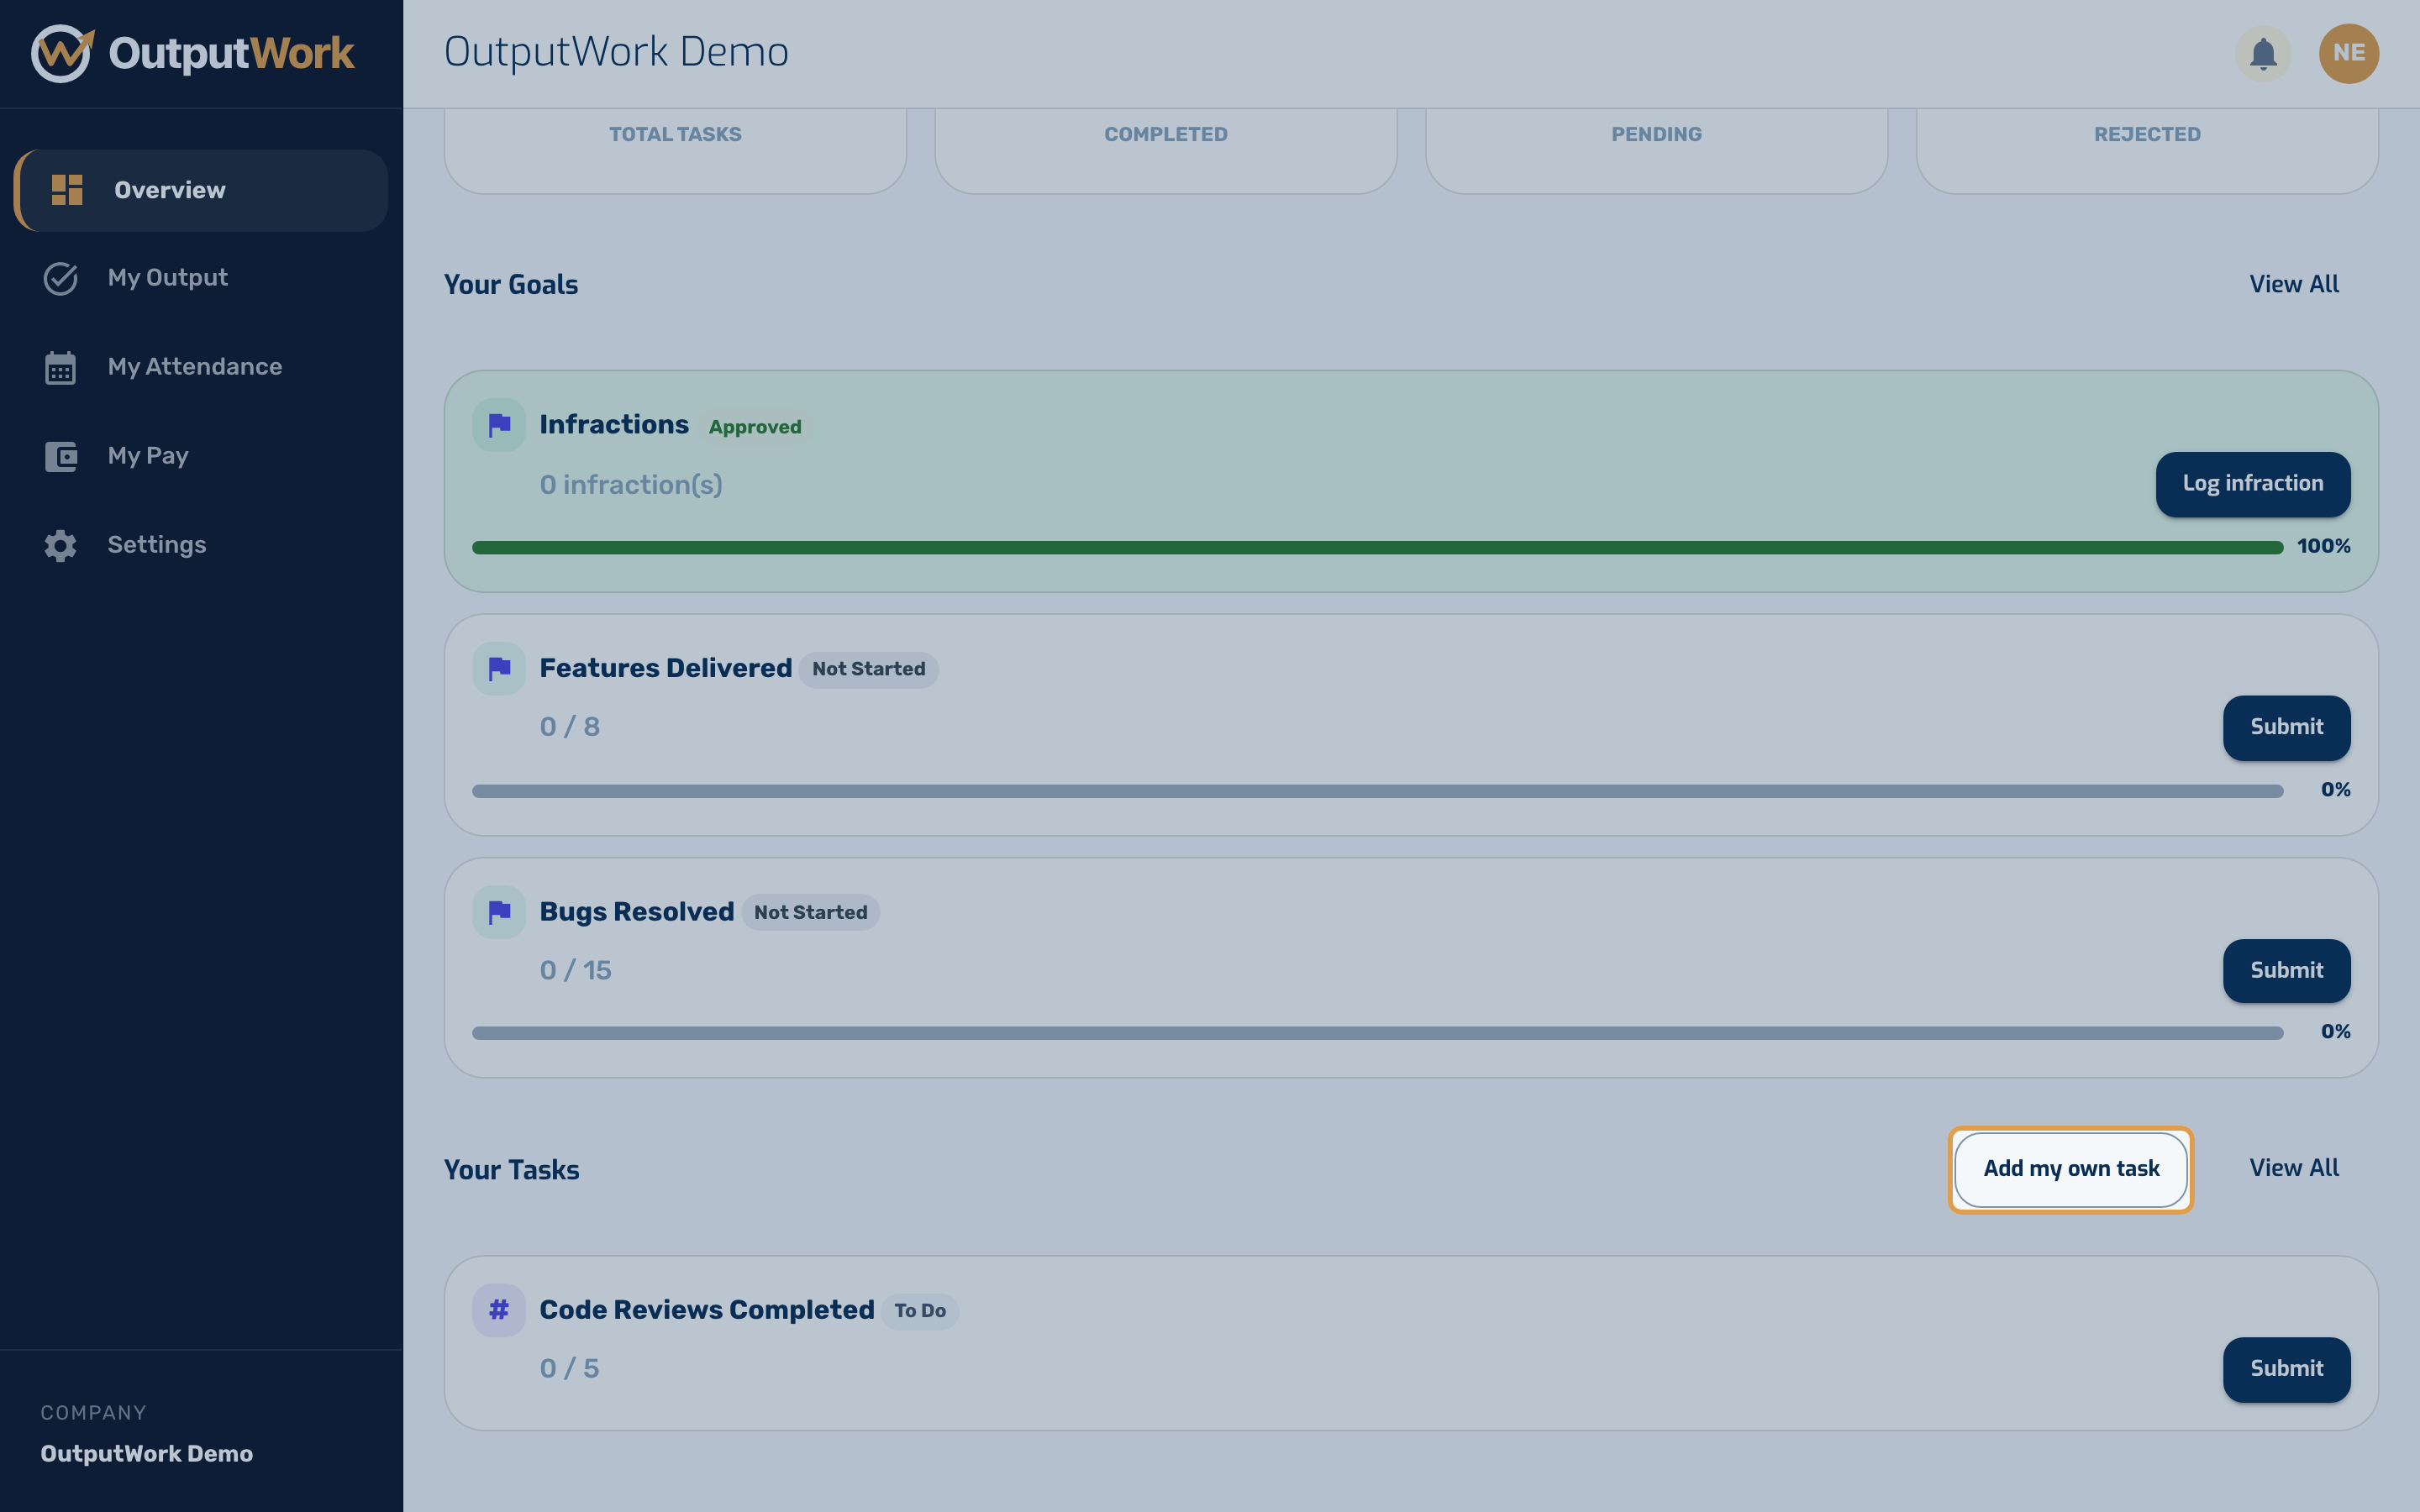Click the Settings gear icon

[x=61, y=545]
